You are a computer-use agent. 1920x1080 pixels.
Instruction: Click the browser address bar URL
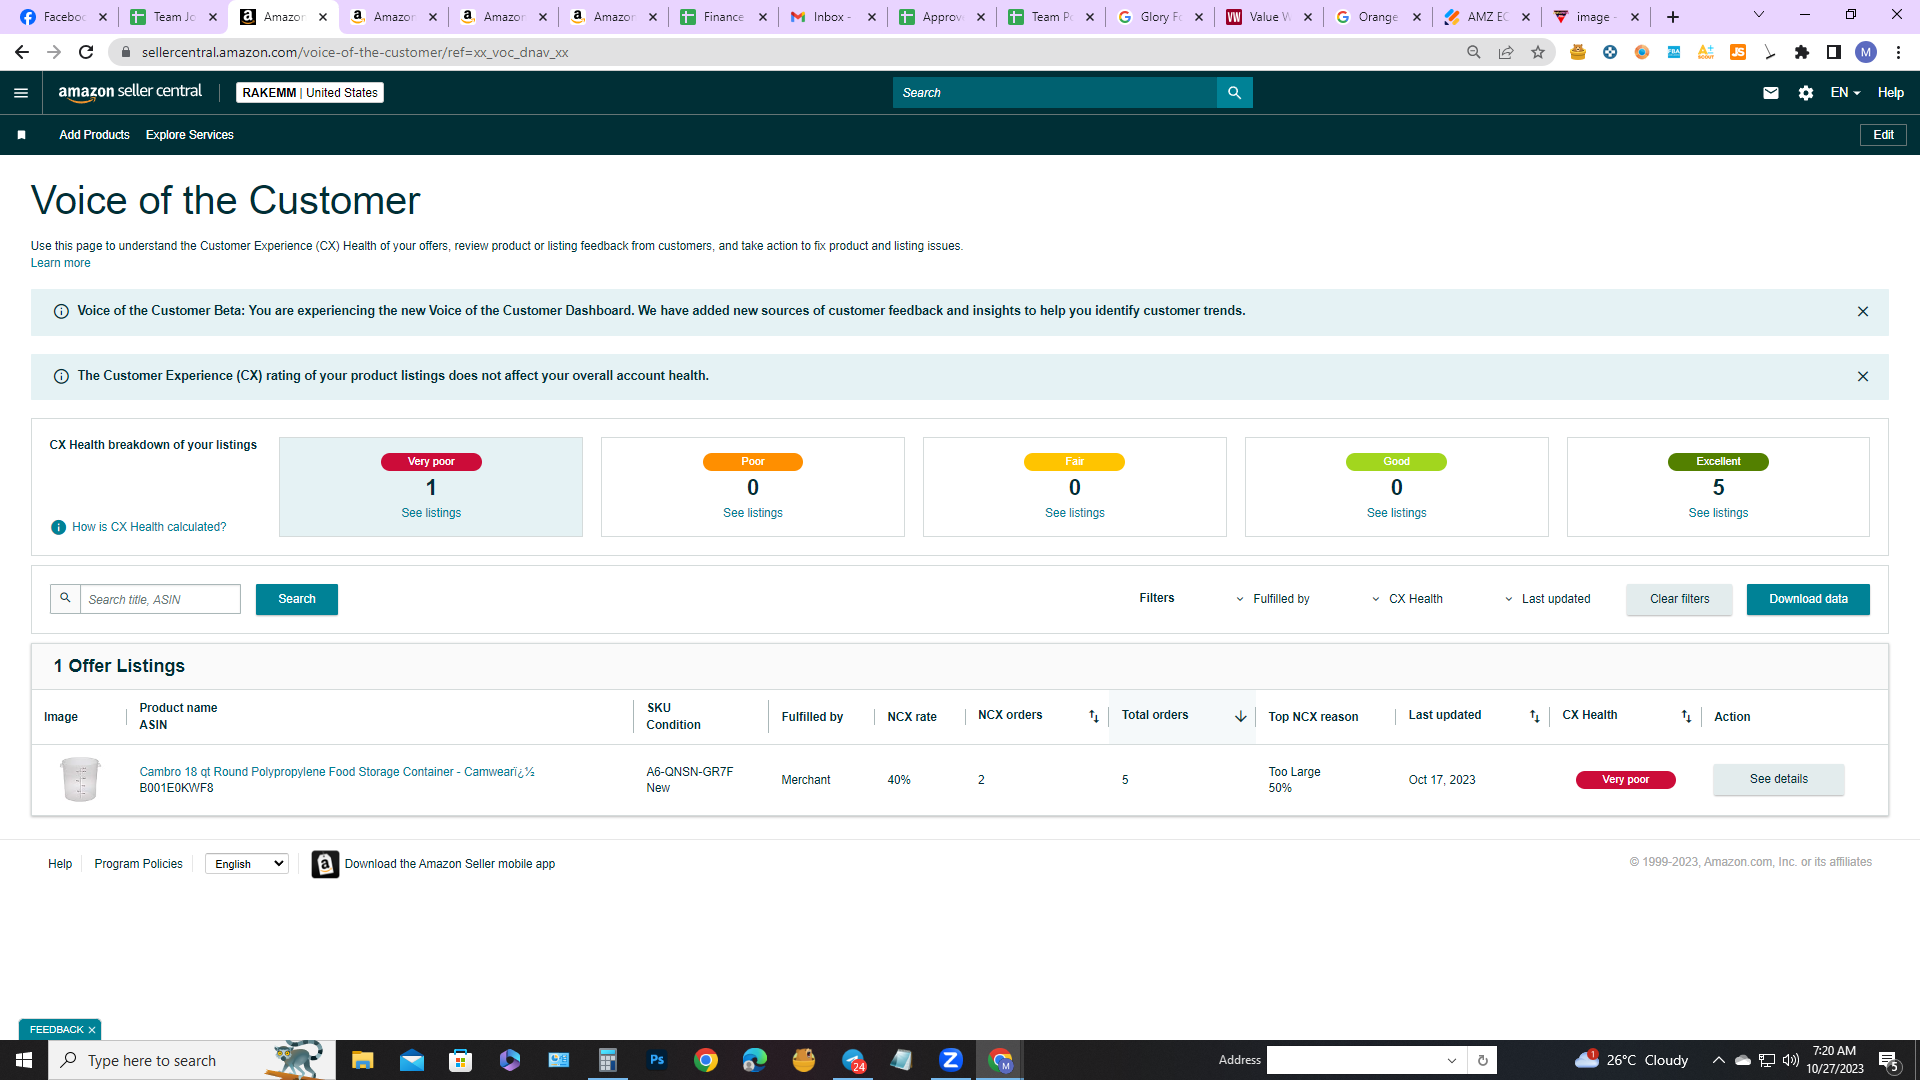click(355, 52)
